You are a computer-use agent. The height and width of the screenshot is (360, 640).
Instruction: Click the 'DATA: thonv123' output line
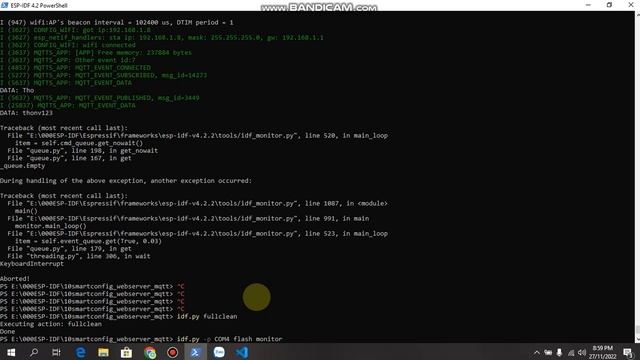click(27, 113)
